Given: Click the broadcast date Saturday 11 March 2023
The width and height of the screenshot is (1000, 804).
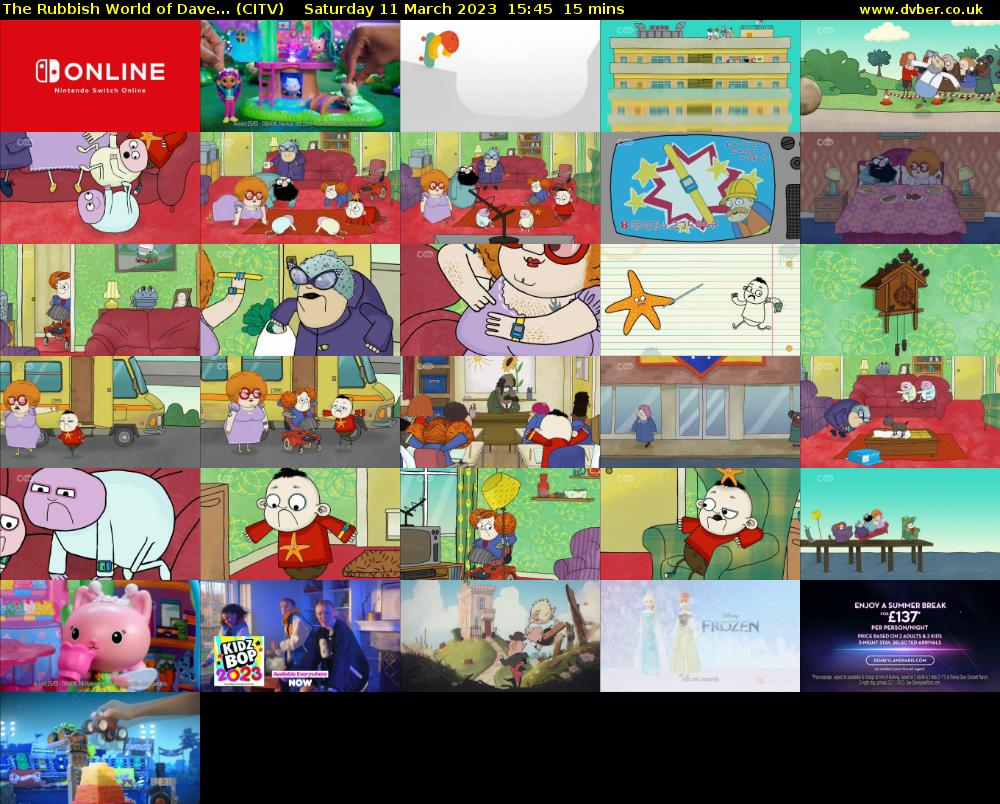Looking at the screenshot, I should 400,10.
